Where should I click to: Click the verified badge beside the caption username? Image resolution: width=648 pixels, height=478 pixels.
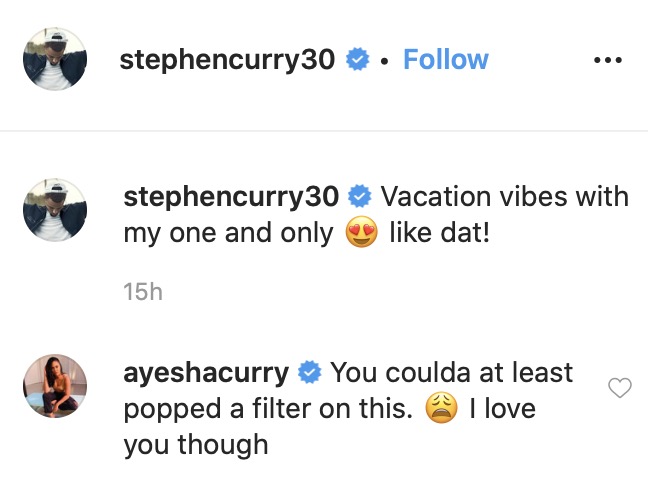360,195
